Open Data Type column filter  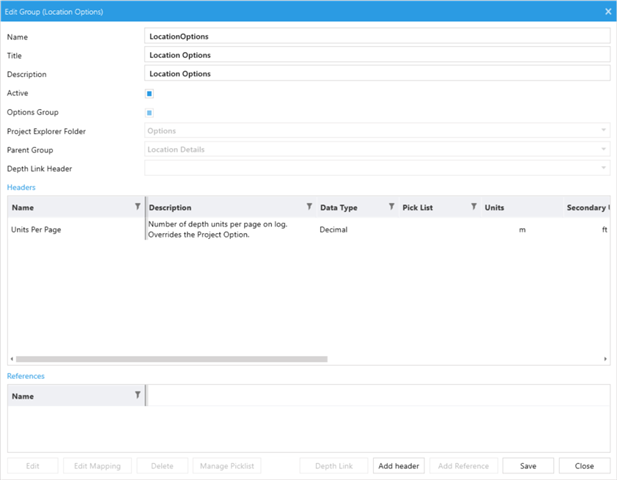point(392,206)
